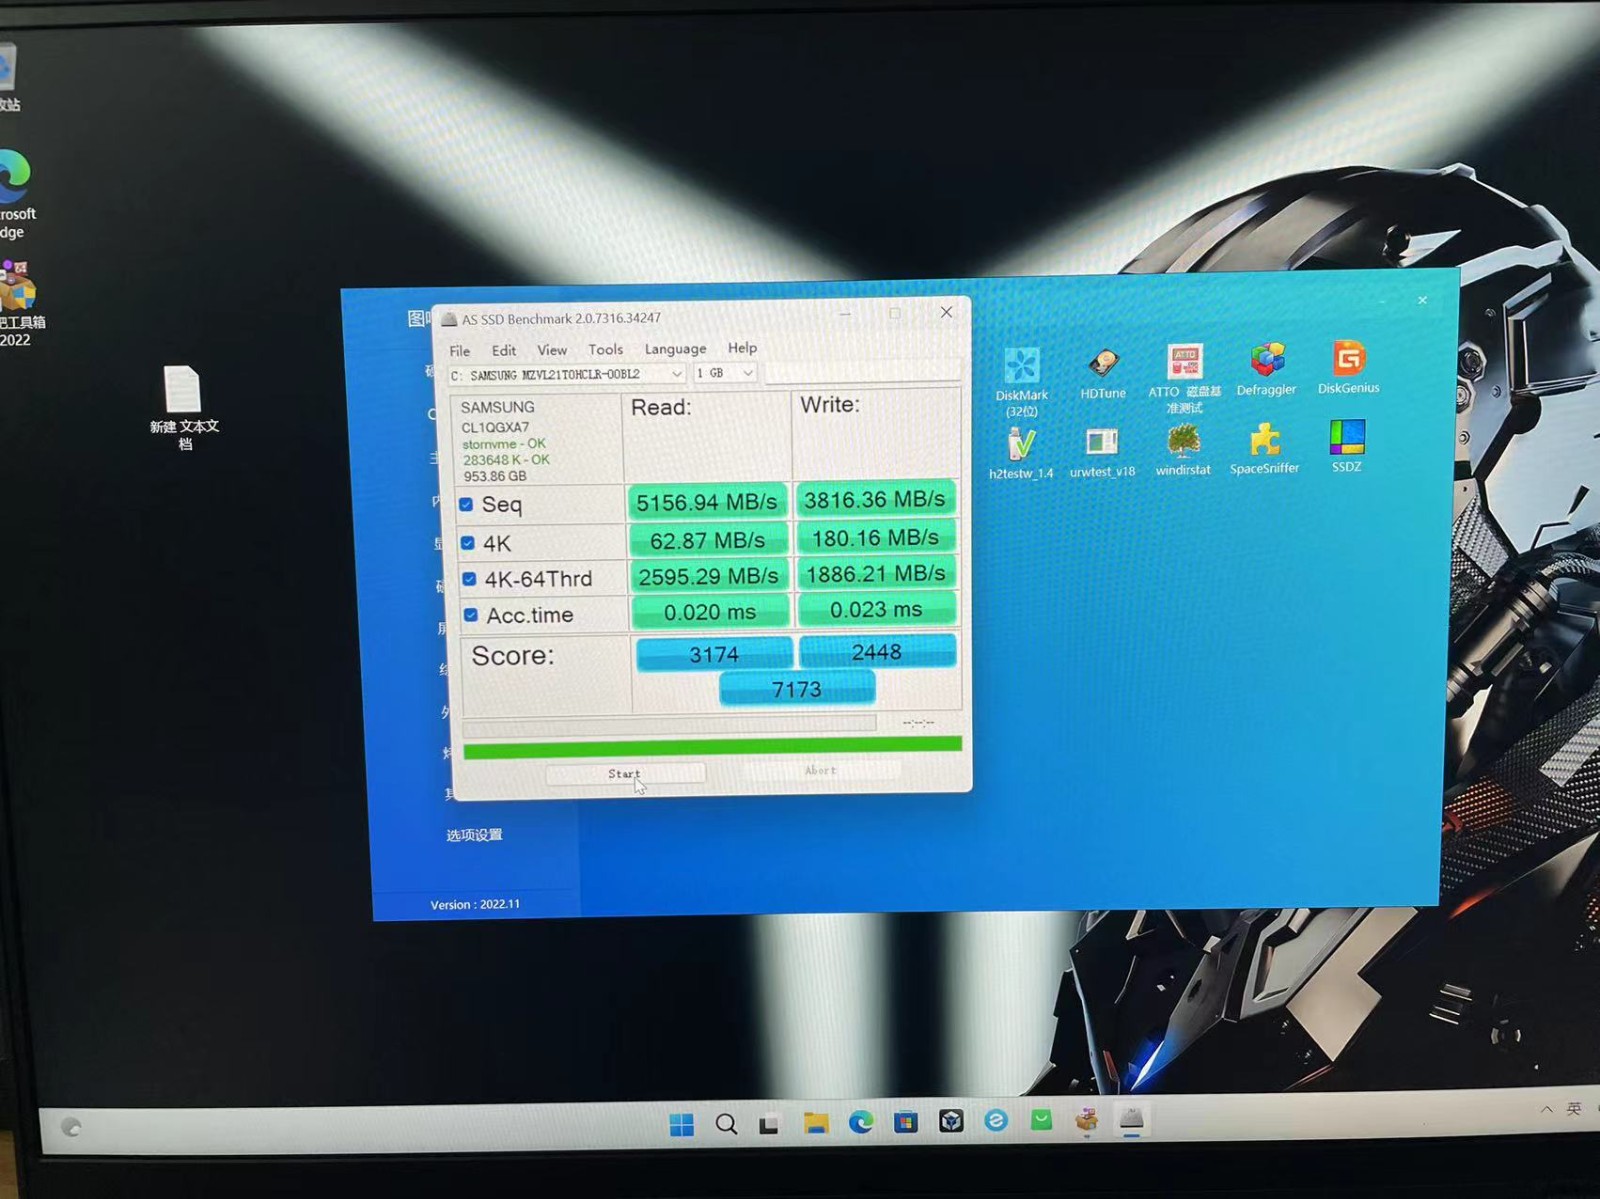Click the 953.86 GB capacity text

[x=494, y=476]
